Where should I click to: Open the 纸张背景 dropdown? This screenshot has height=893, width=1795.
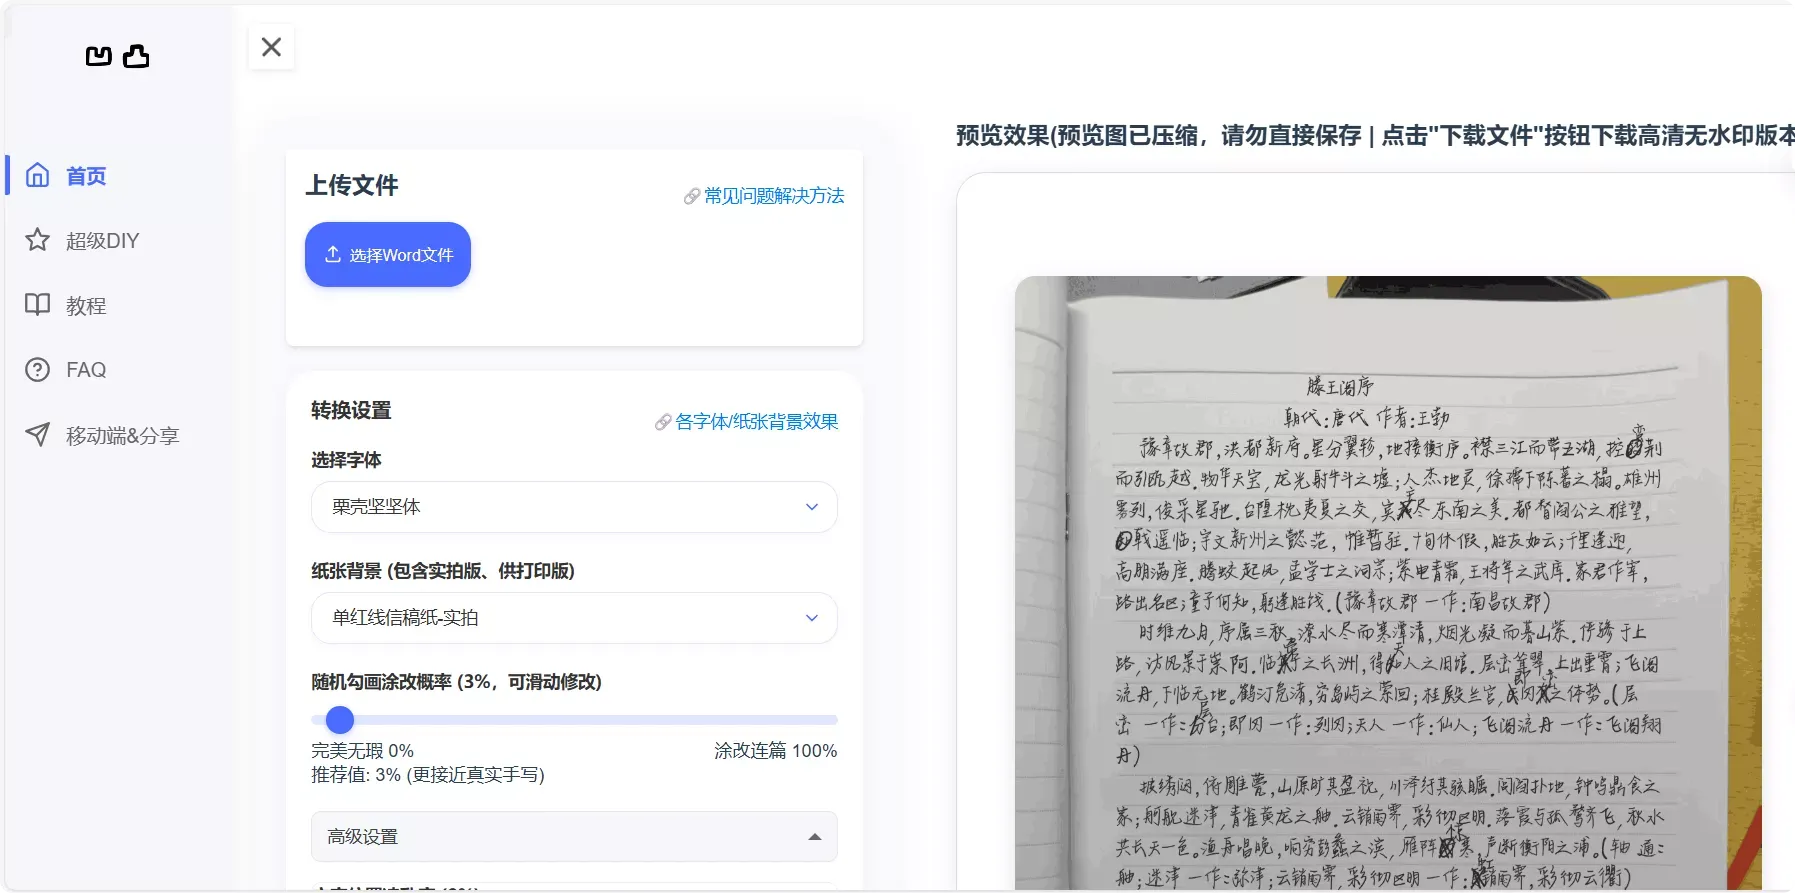click(574, 618)
